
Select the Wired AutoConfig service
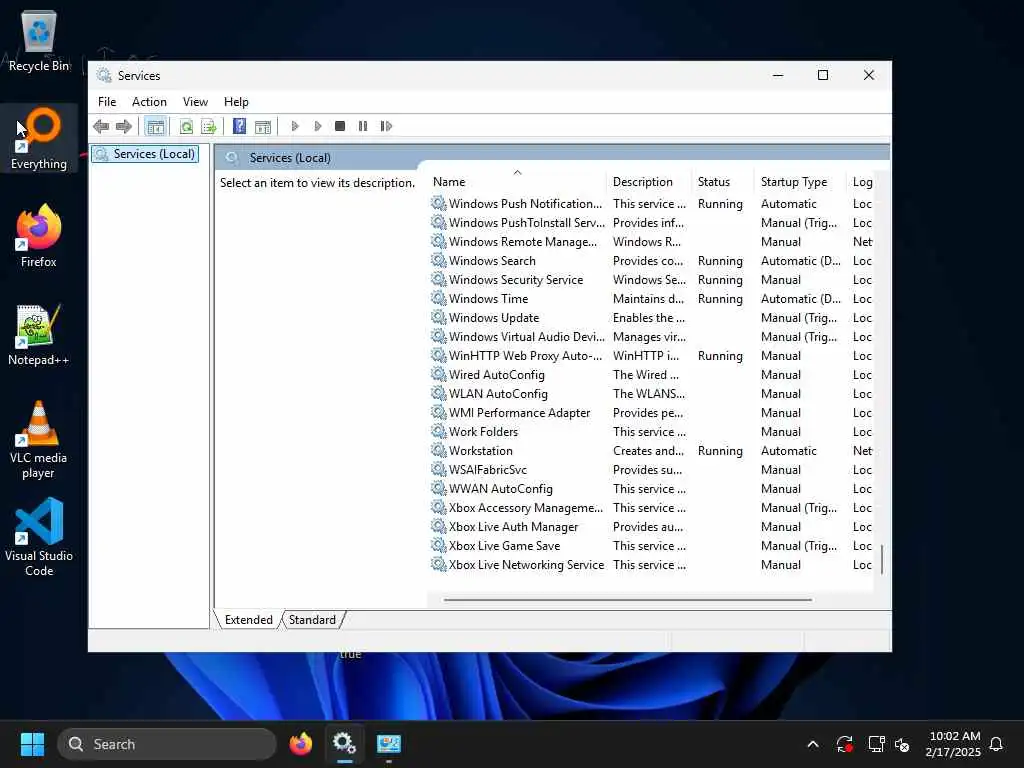(651, 375)
